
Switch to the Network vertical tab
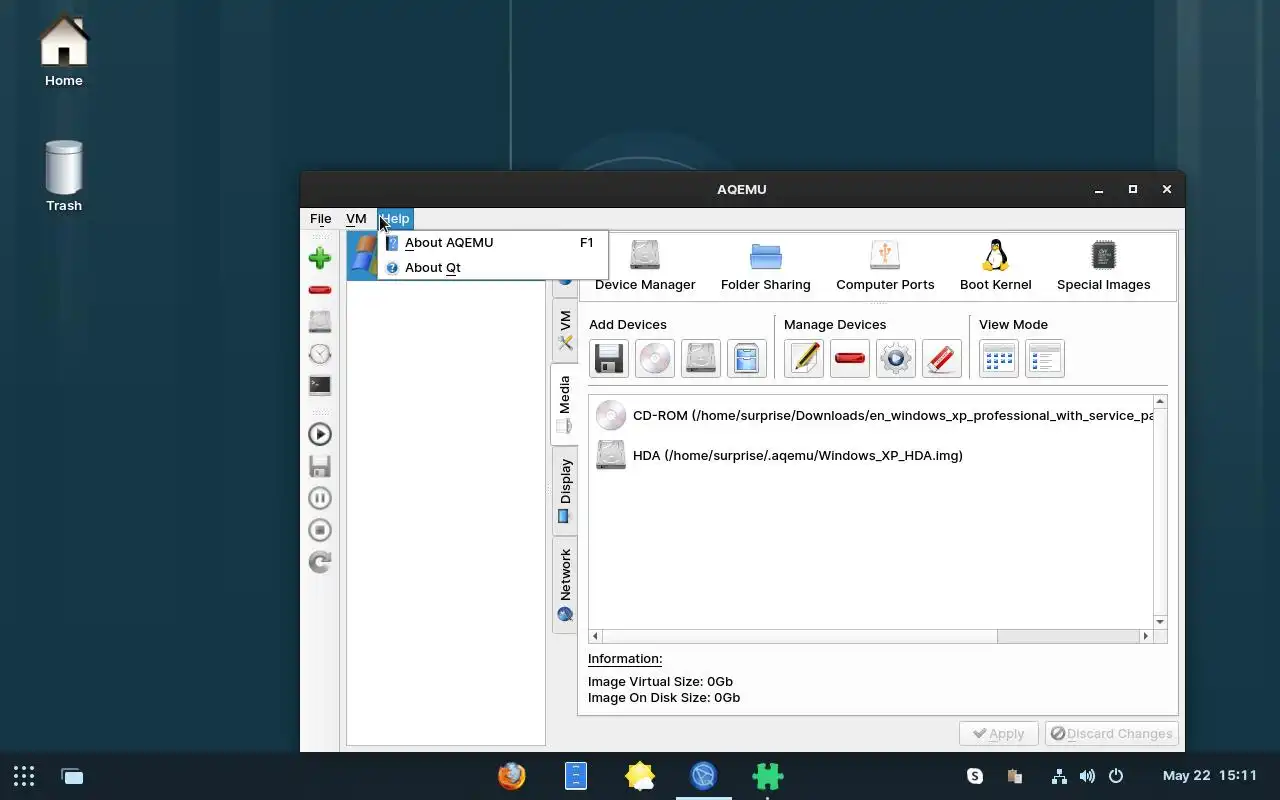point(565,585)
